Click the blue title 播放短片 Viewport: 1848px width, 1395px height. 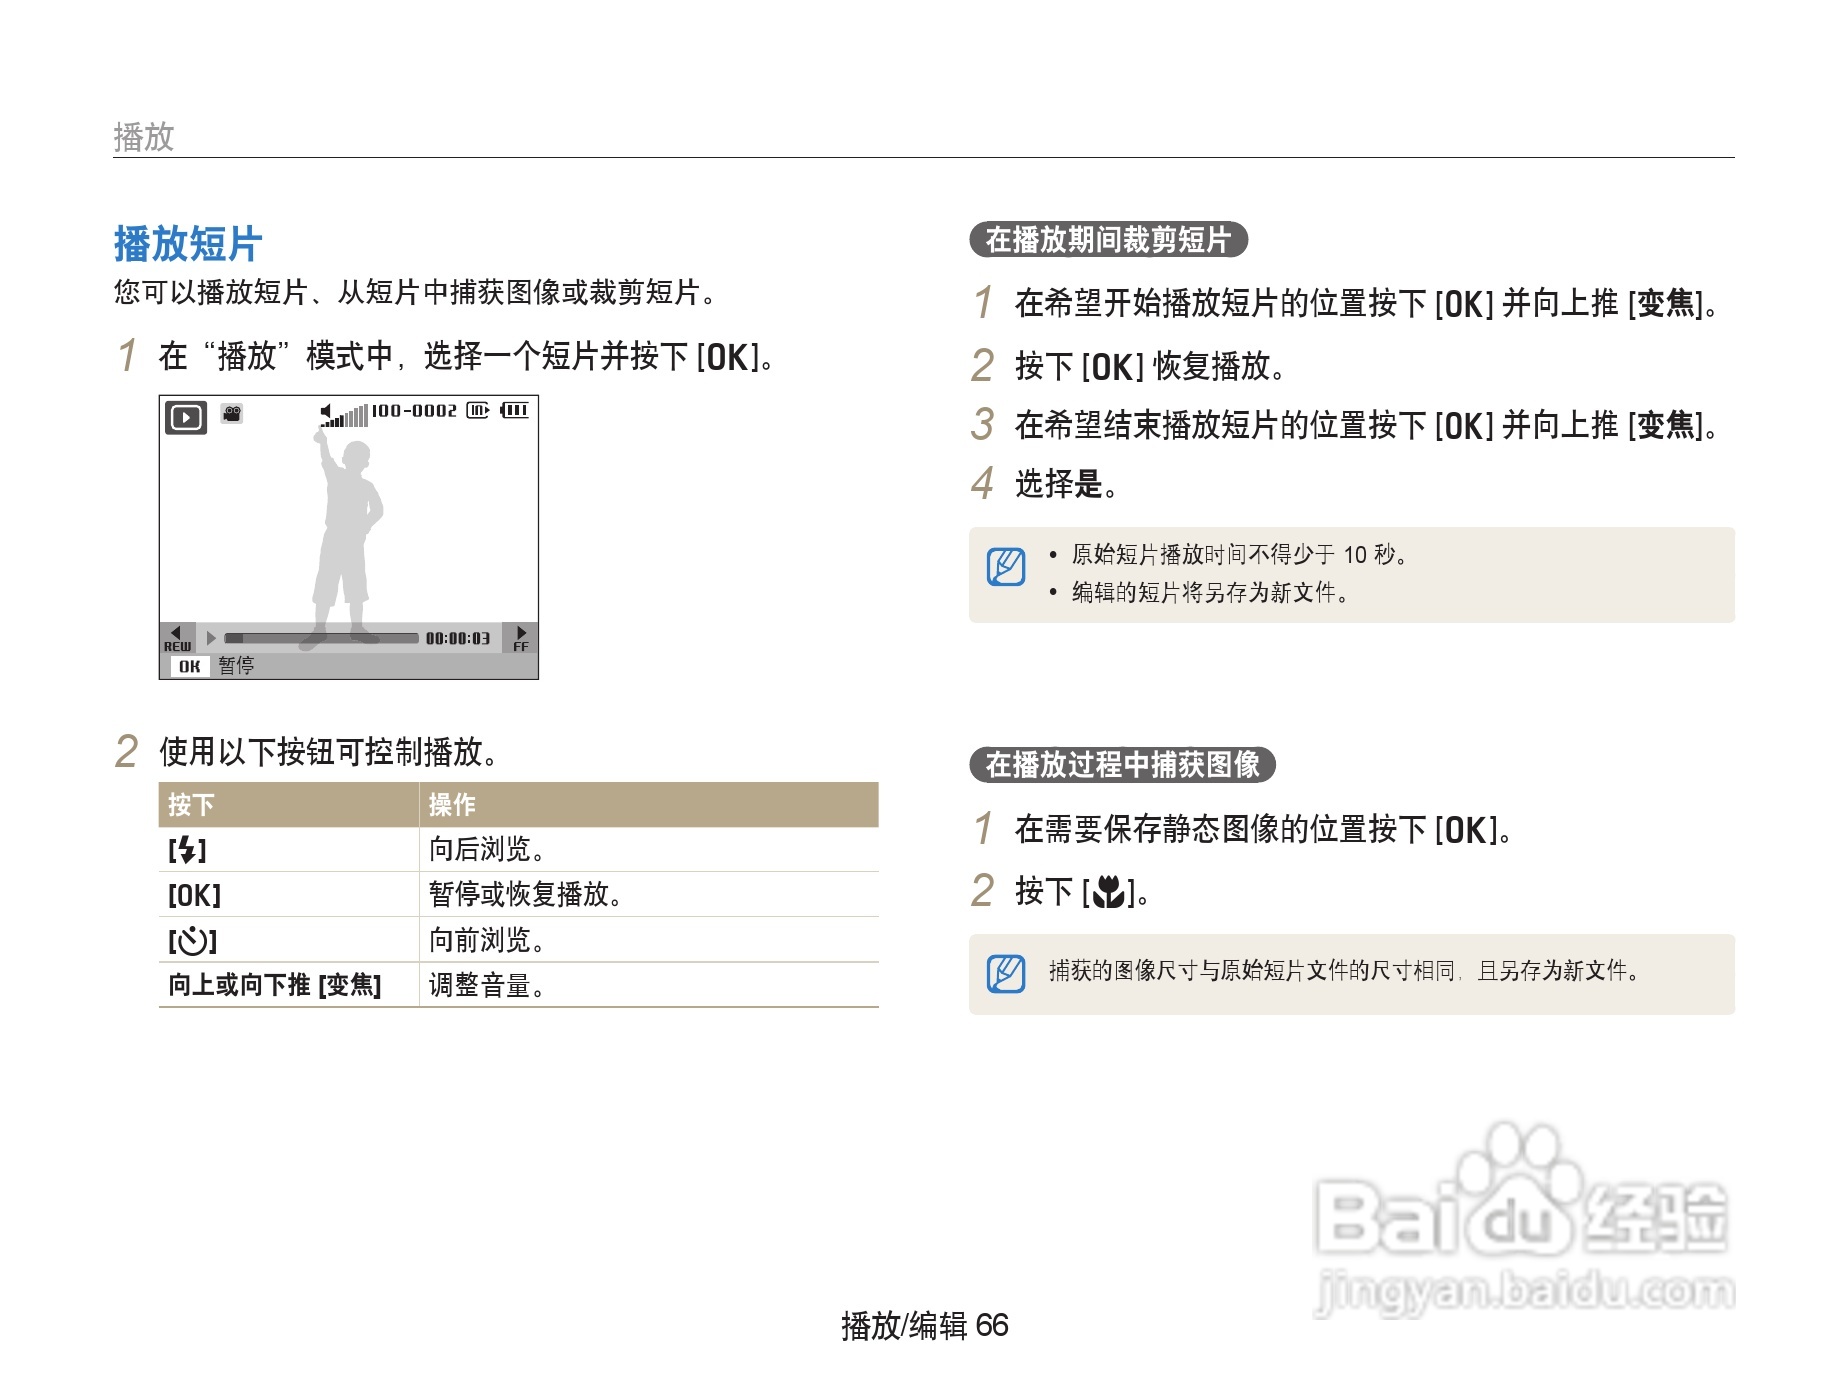[188, 244]
